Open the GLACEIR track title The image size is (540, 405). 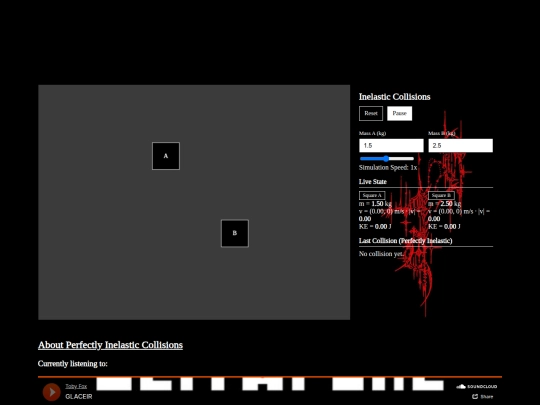point(79,396)
